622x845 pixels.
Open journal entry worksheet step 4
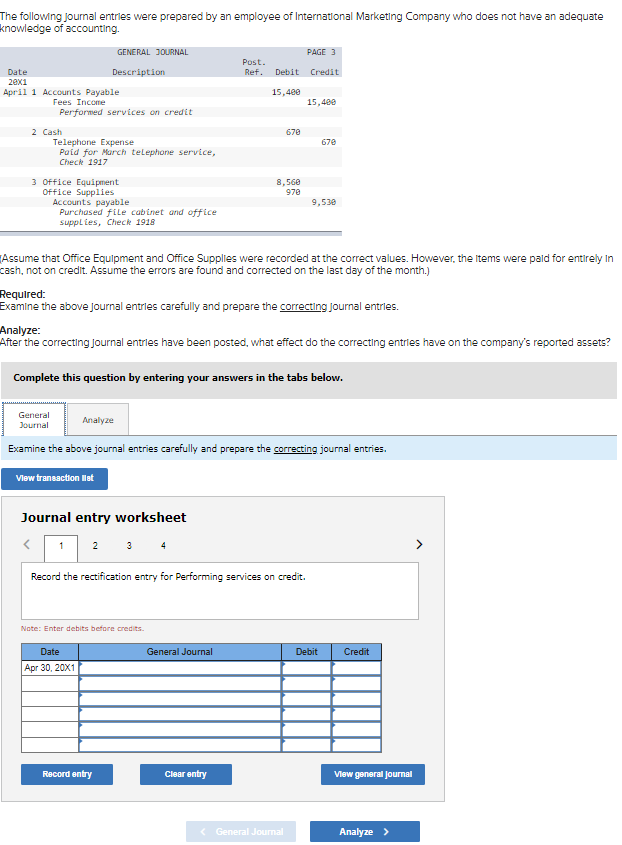[x=163, y=546]
